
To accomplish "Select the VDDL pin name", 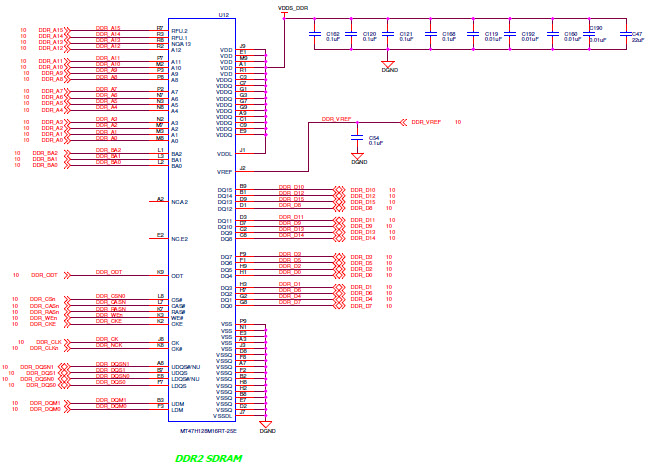I will pos(224,154).
